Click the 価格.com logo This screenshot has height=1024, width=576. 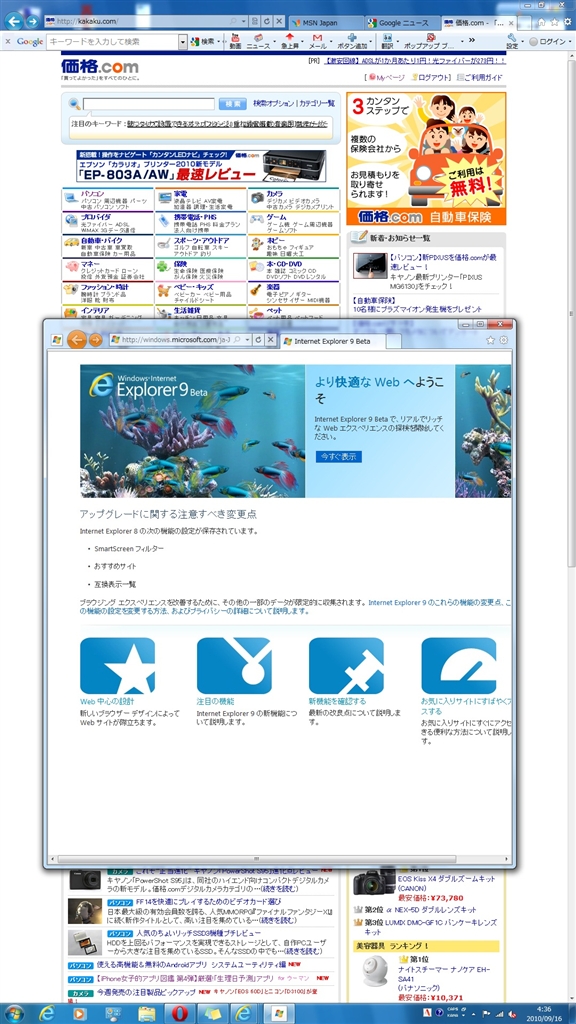pos(100,67)
